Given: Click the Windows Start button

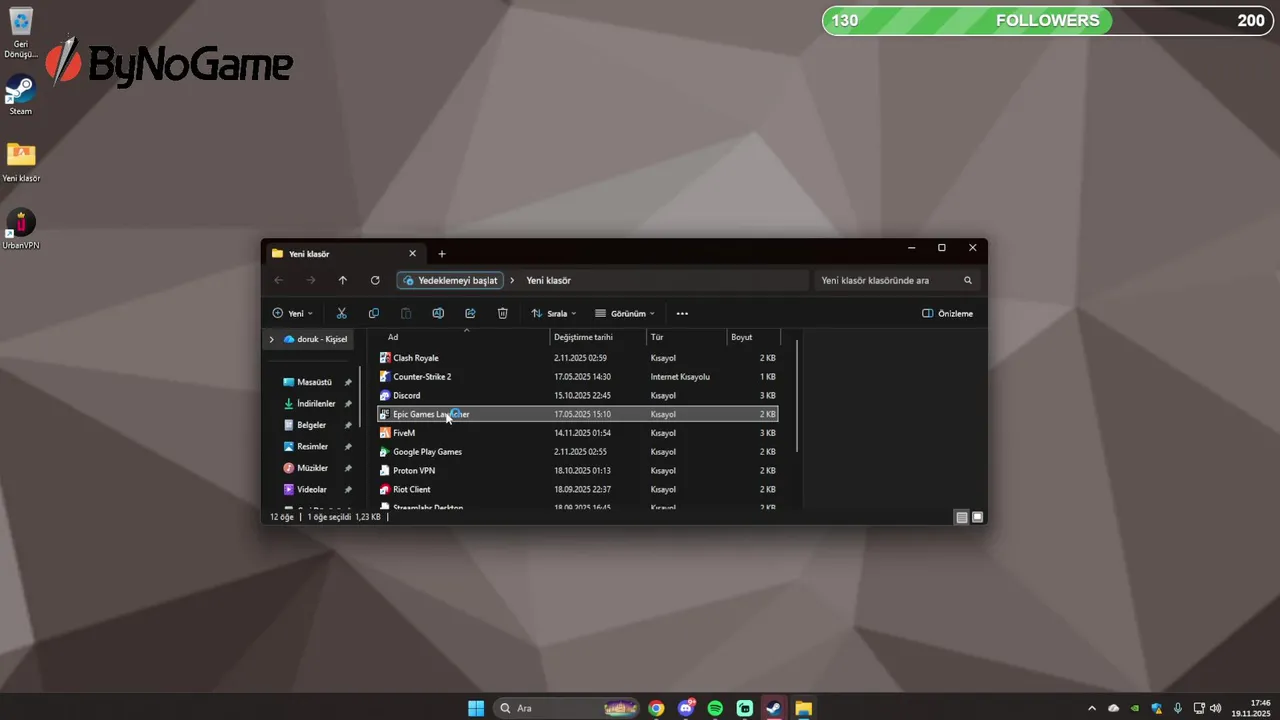Looking at the screenshot, I should (476, 708).
